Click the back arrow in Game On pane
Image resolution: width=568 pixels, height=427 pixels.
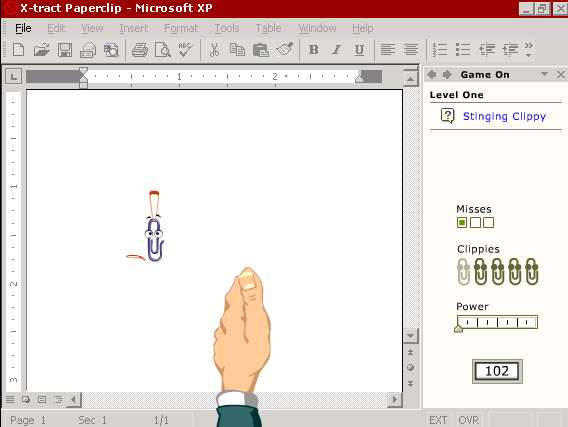coord(431,75)
